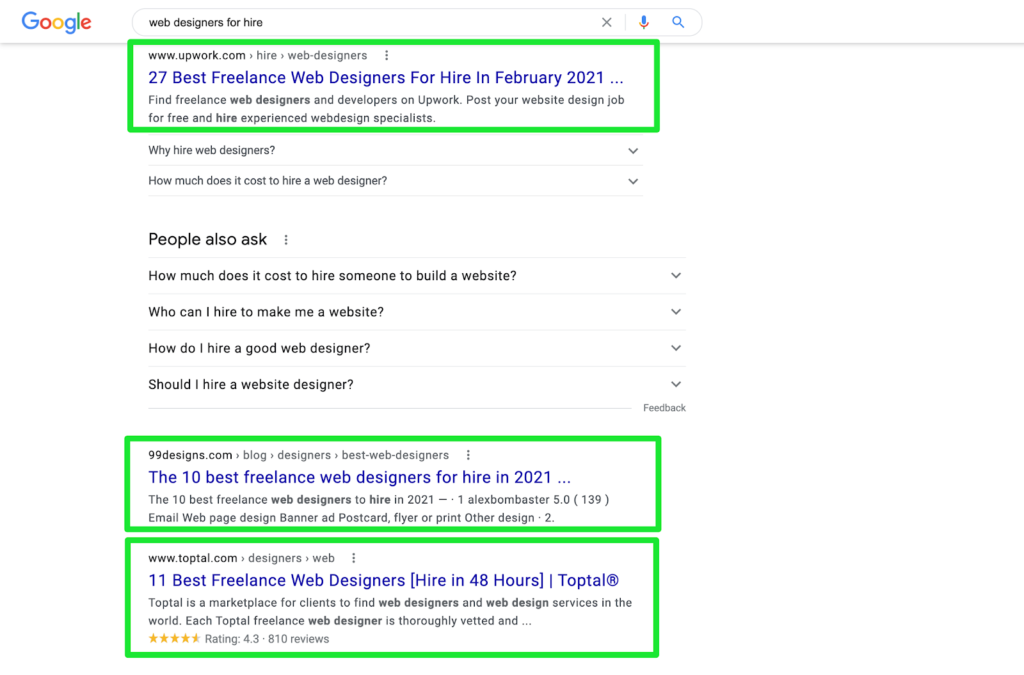The height and width of the screenshot is (675, 1024).
Task: Open three-dot menu next to toptal.com result
Action: pos(353,558)
